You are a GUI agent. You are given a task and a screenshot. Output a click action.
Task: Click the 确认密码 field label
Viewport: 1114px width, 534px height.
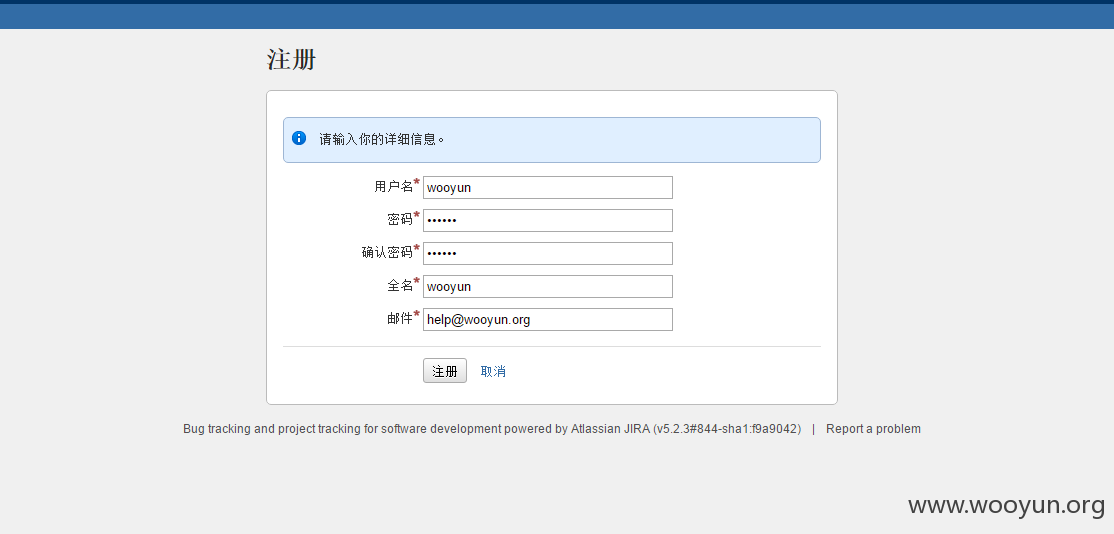click(x=387, y=253)
